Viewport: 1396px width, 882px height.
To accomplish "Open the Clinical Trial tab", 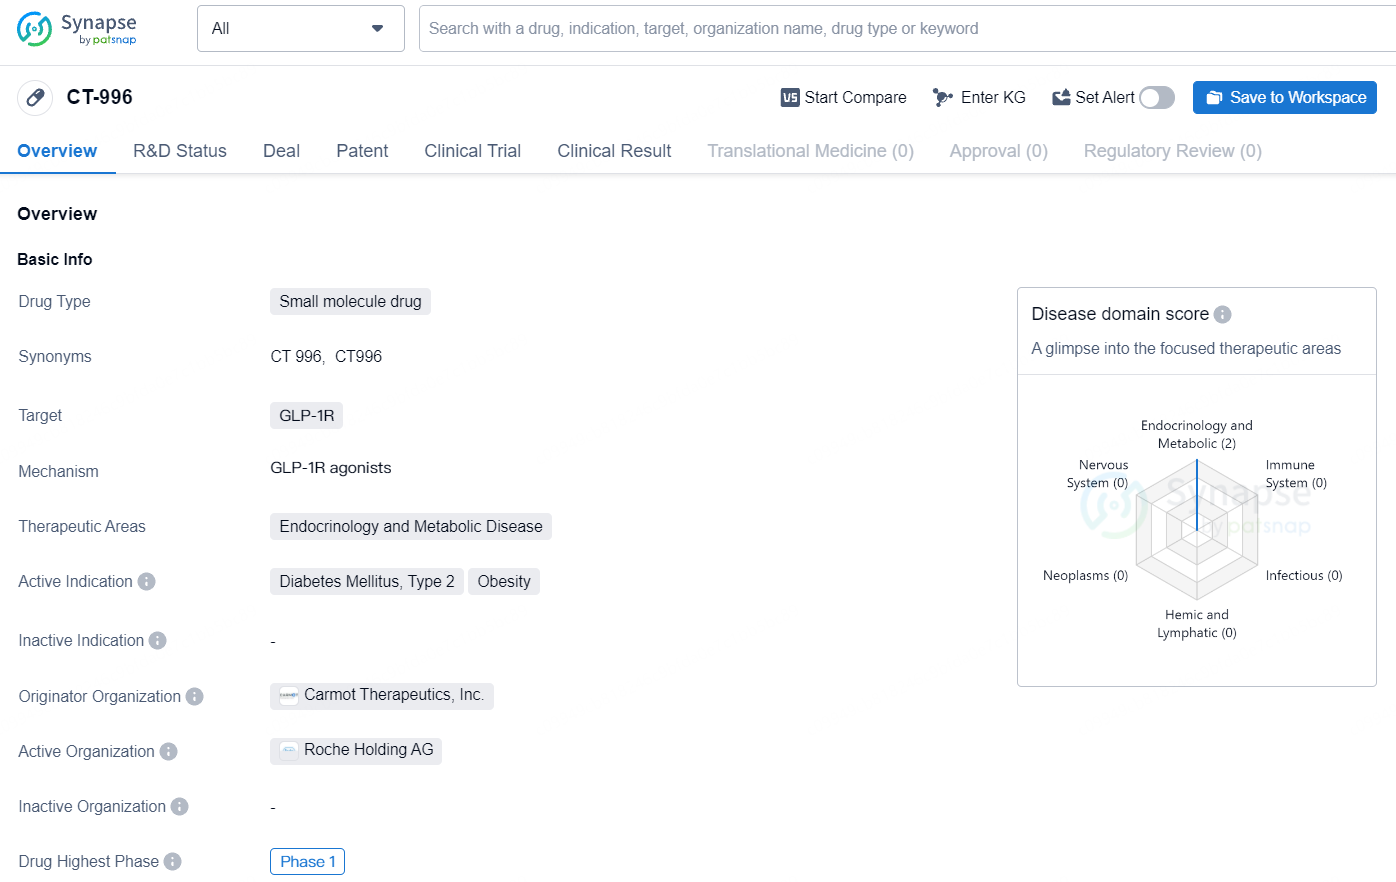I will [x=473, y=151].
